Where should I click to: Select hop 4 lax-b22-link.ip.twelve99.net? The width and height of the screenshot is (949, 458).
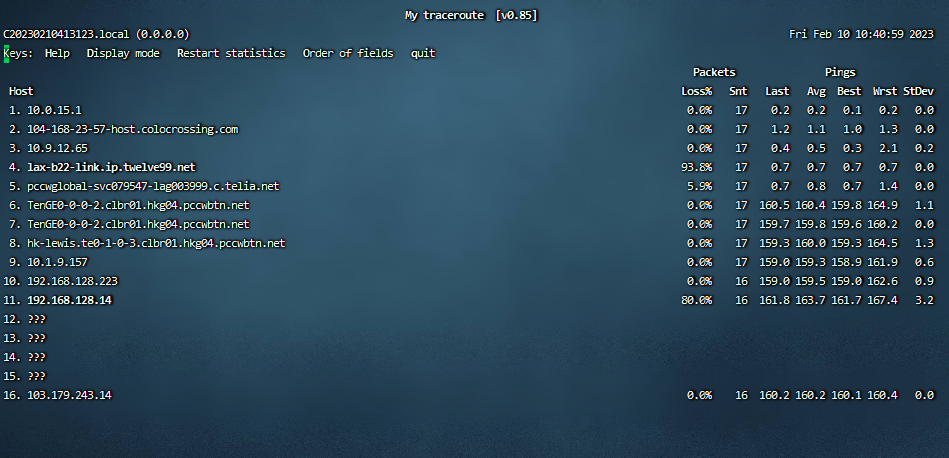click(x=111, y=167)
